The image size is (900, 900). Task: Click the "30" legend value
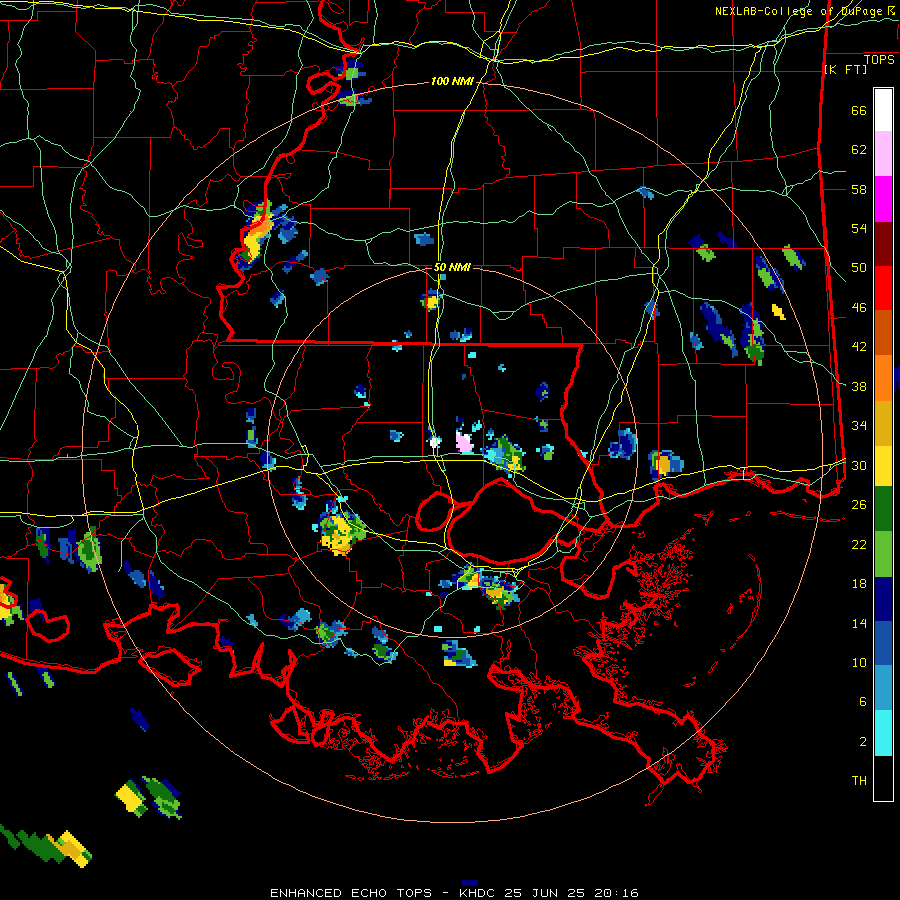point(859,465)
